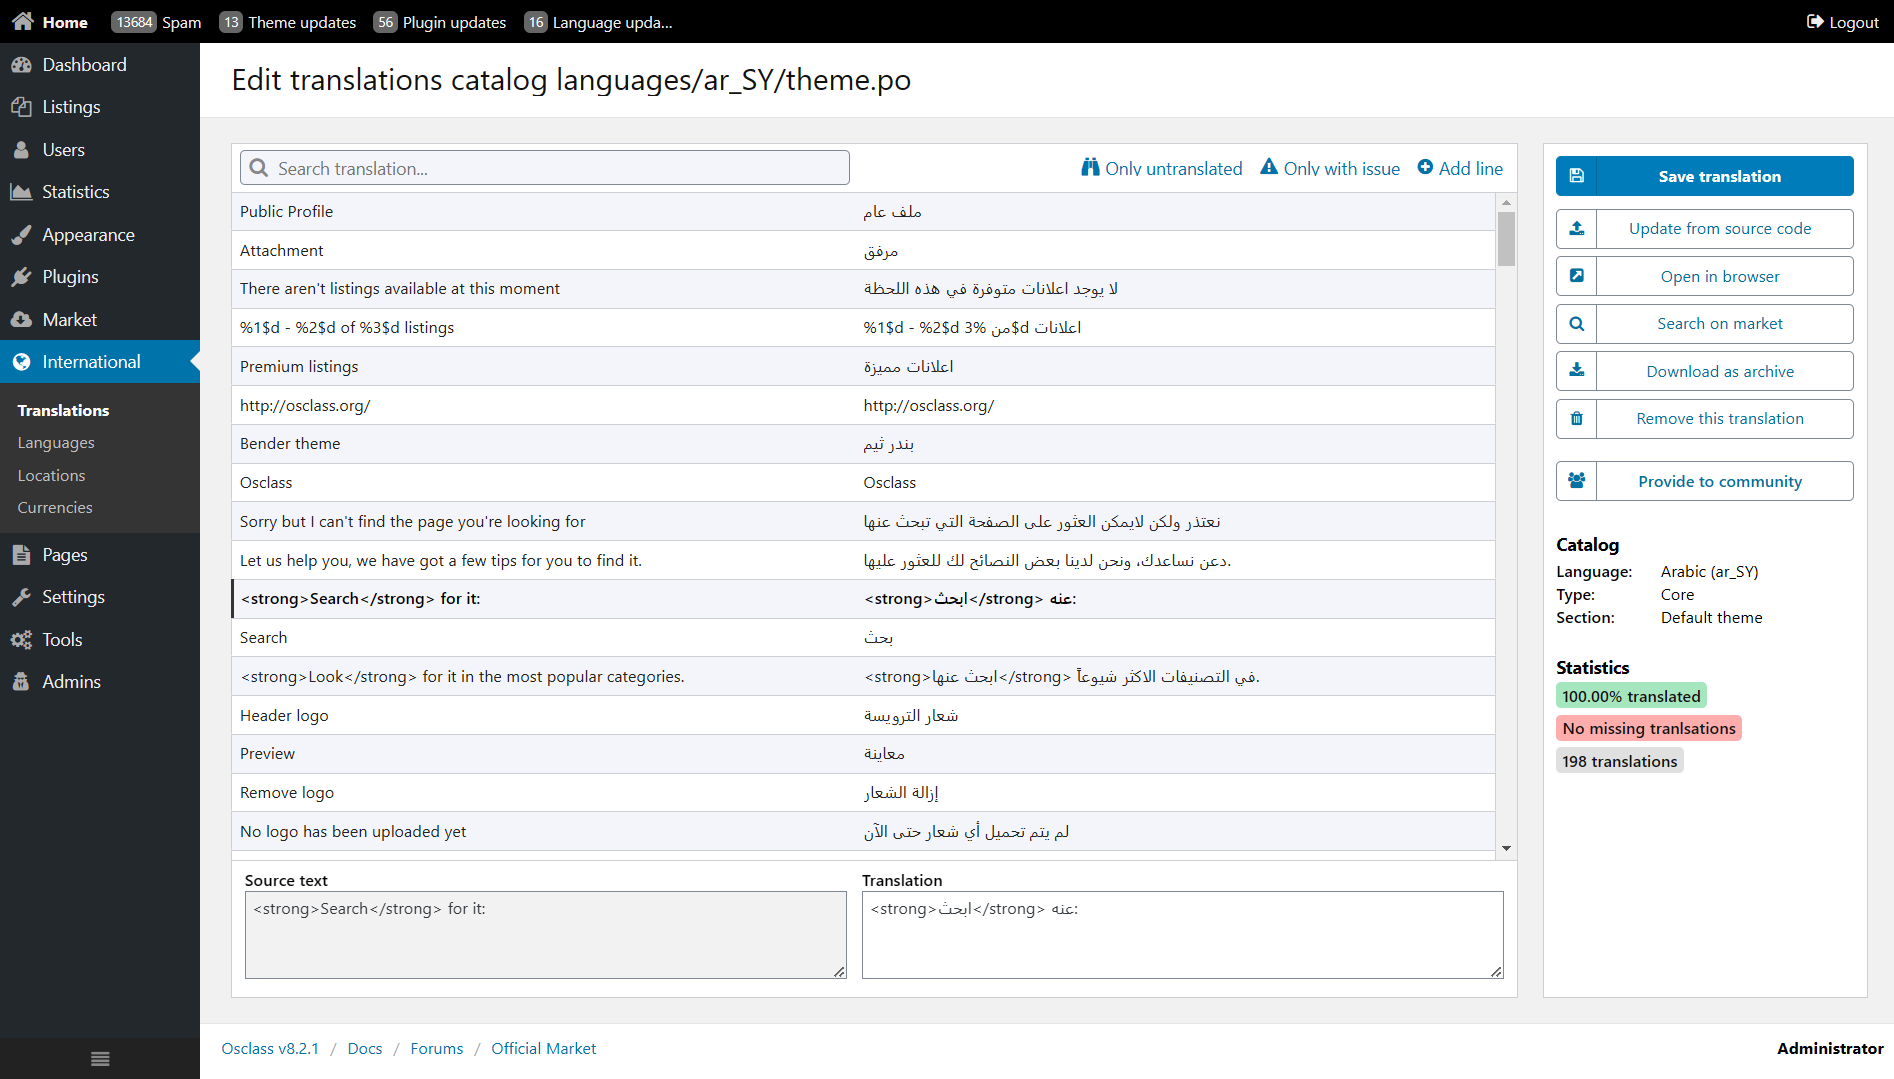Select the 'Attachment' translation row
1894x1079 pixels.
point(863,251)
